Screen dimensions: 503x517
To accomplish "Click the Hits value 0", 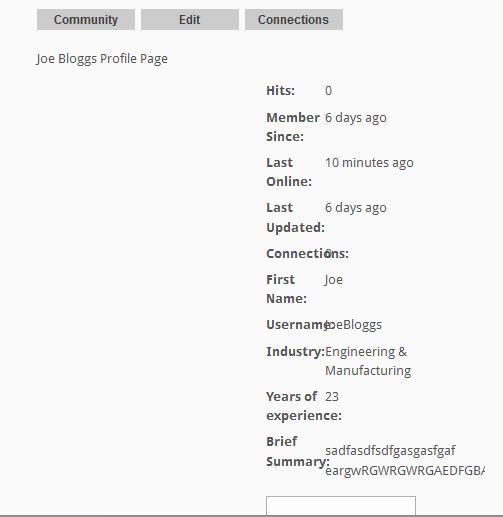I will (328, 91).
